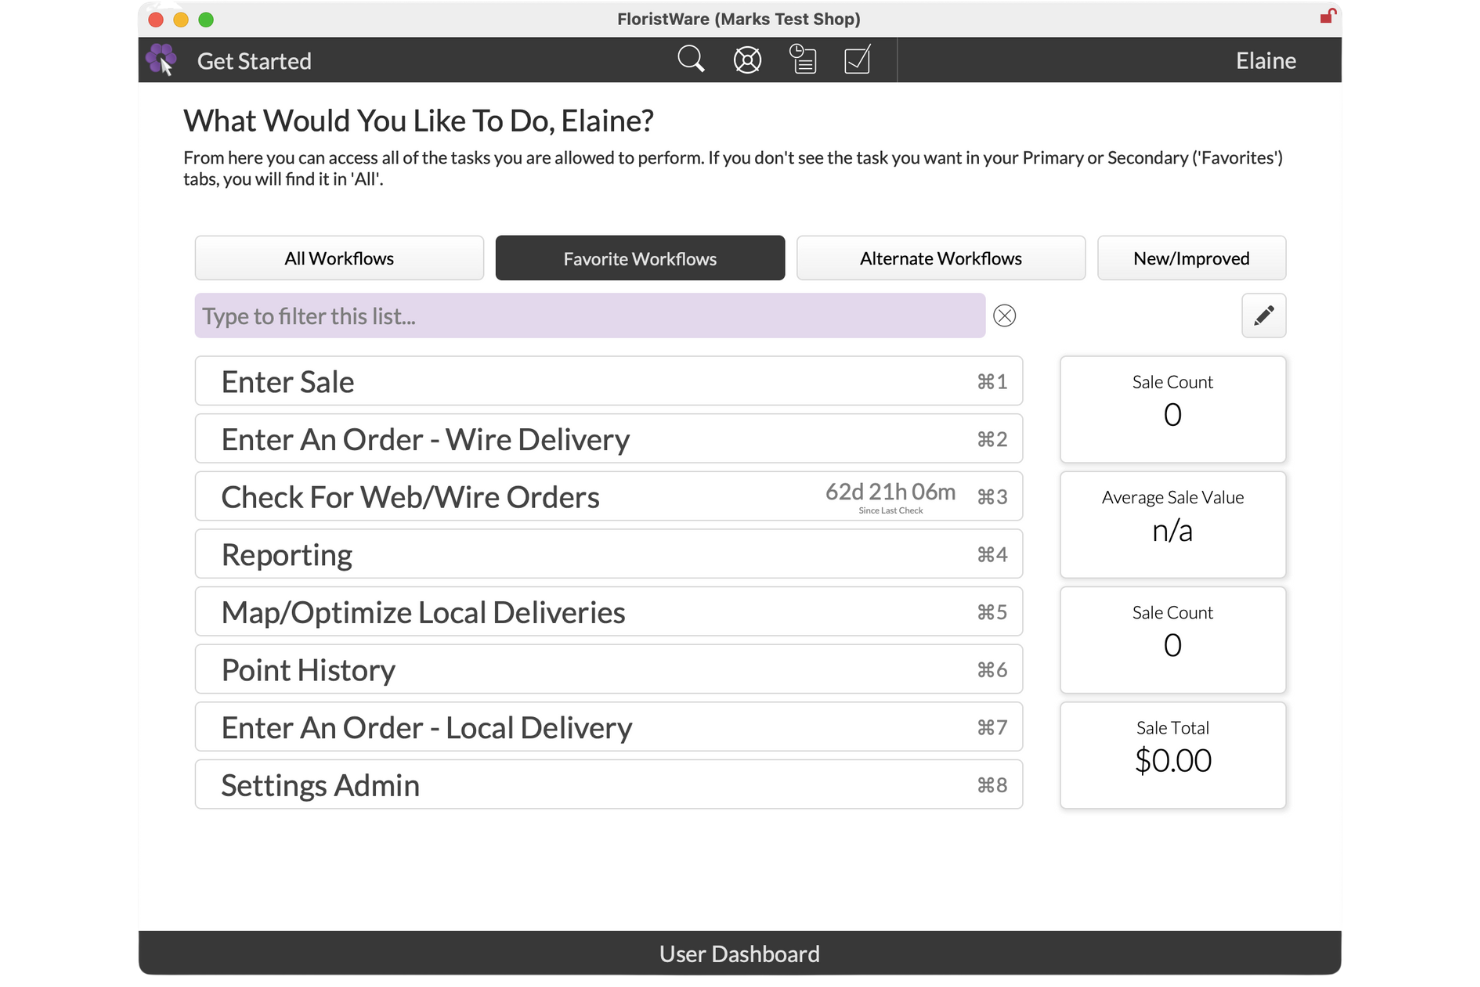This screenshot has height=987, width=1480.
Task: Open Settings Admin
Action: (608, 785)
